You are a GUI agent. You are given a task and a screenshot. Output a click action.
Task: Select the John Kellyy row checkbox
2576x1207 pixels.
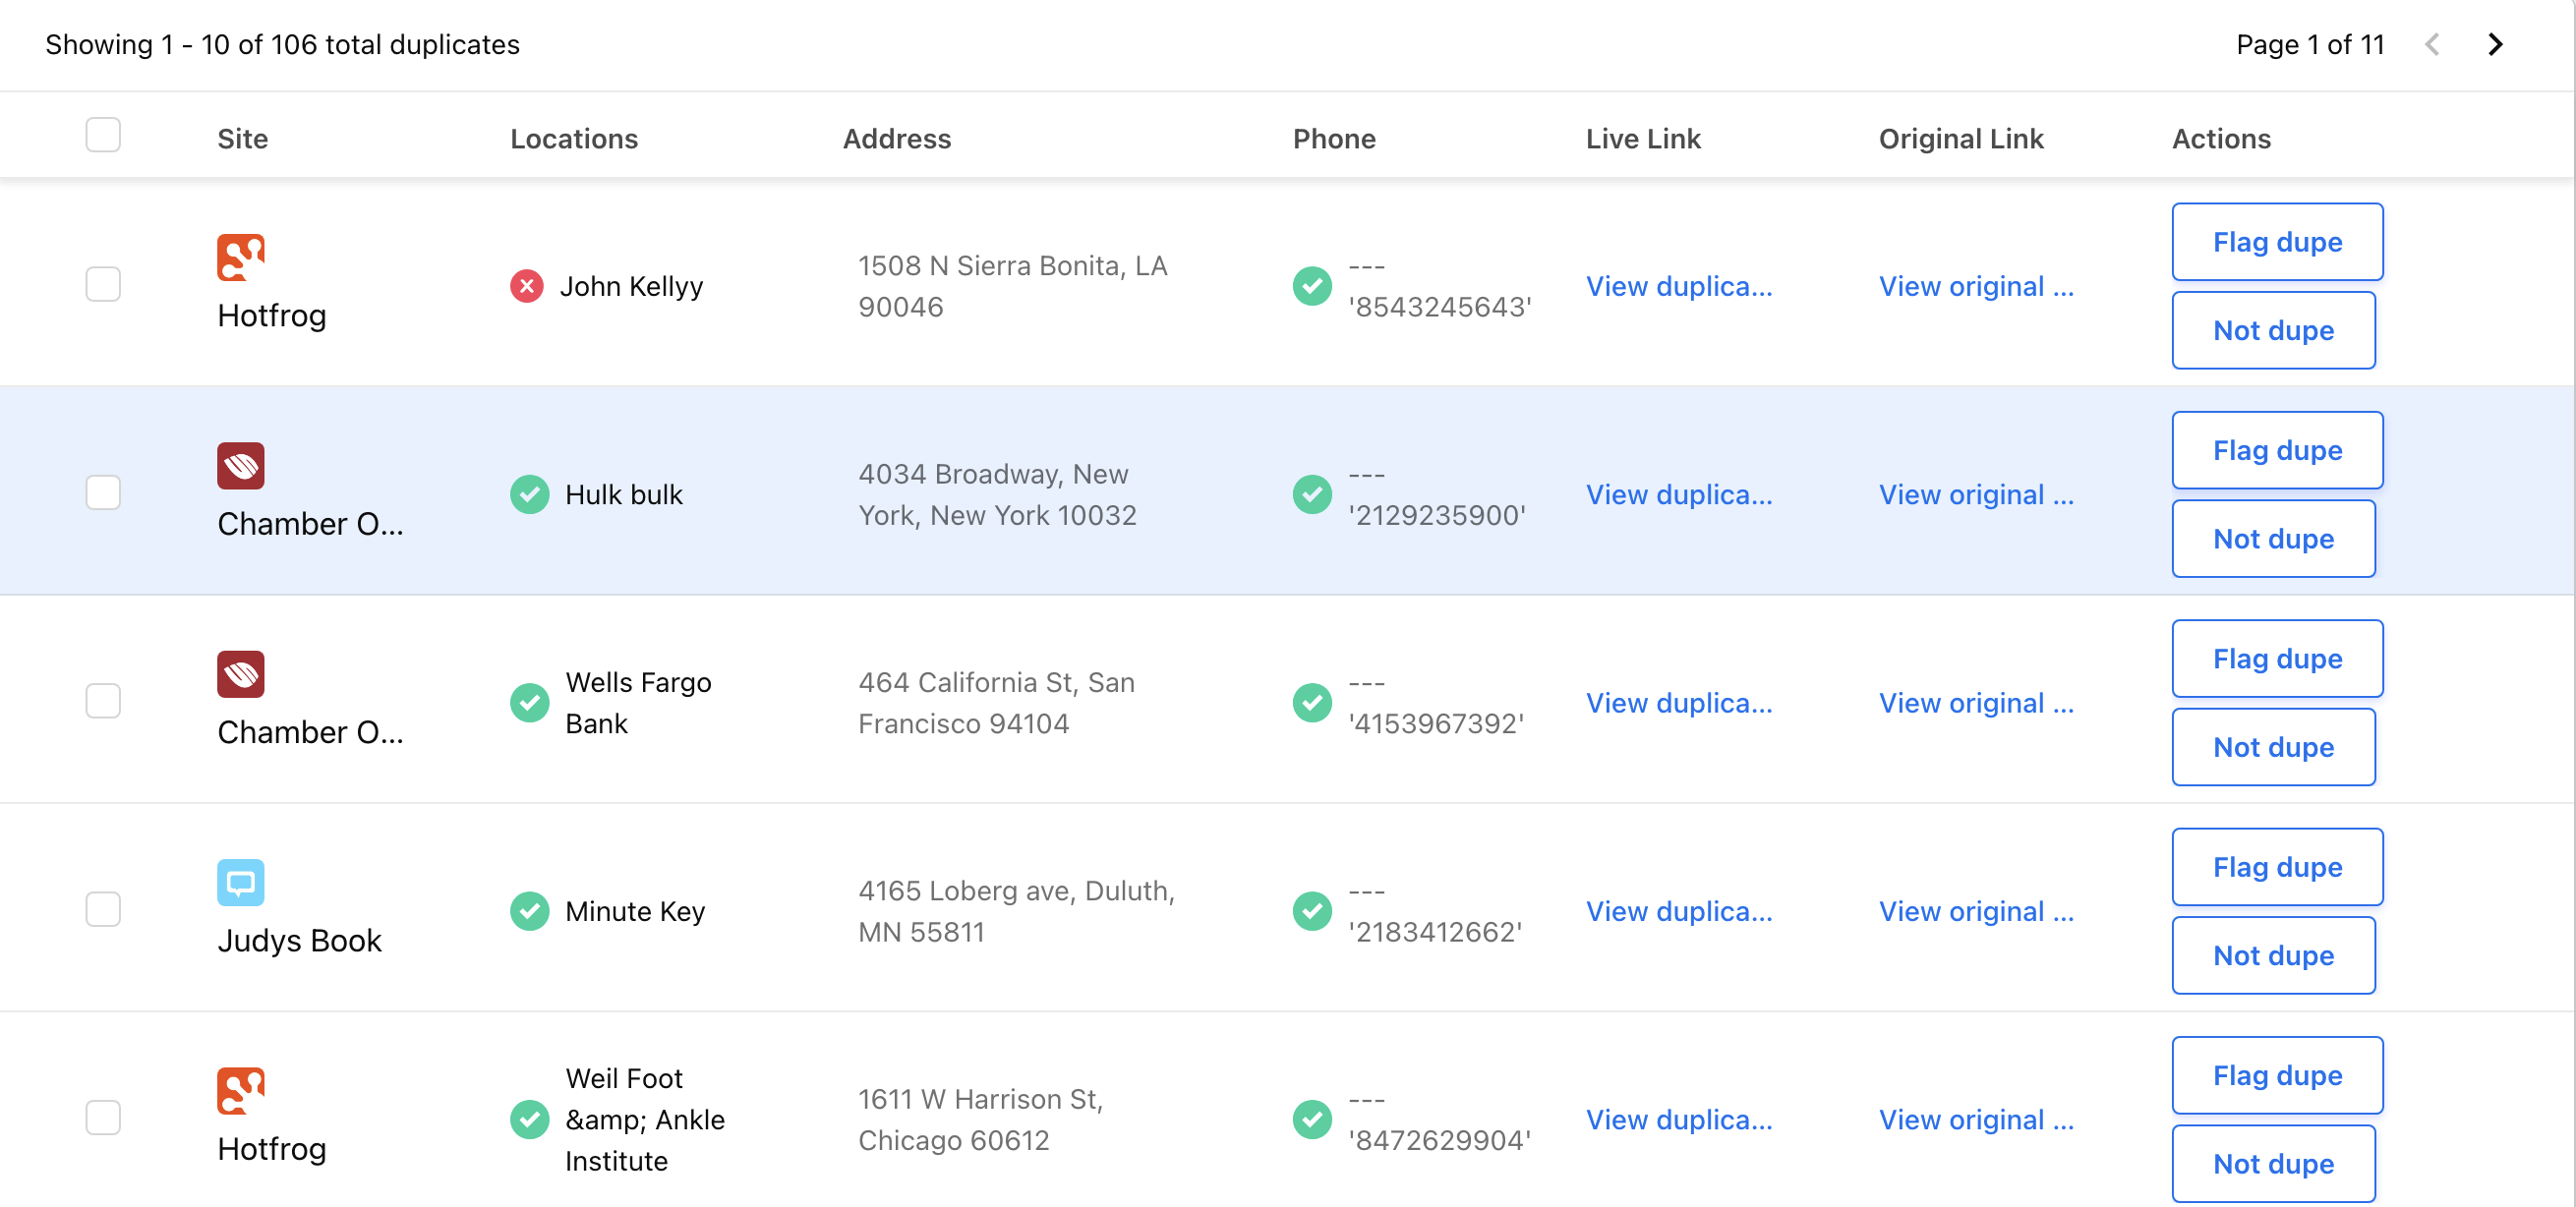click(103, 284)
